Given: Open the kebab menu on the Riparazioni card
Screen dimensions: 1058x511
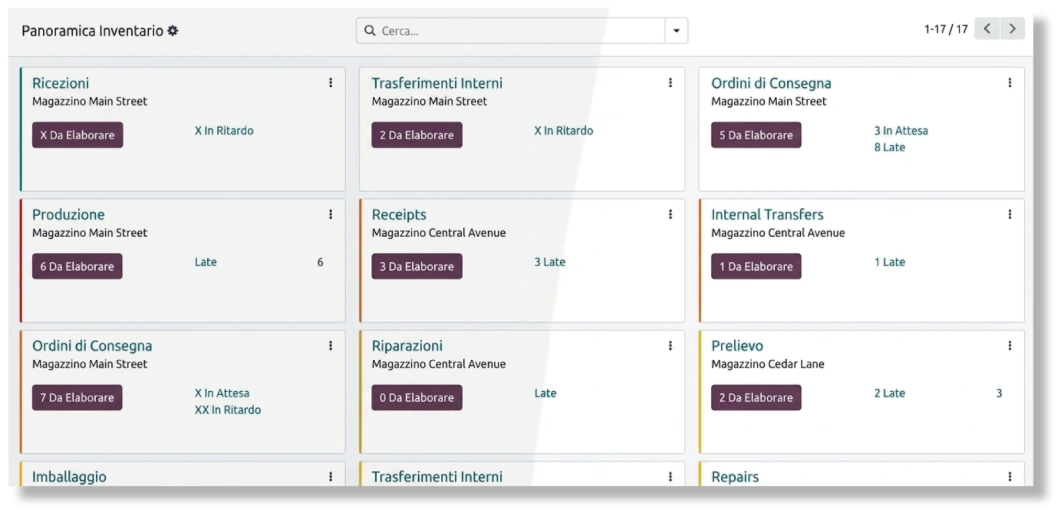Looking at the screenshot, I should [x=670, y=346].
